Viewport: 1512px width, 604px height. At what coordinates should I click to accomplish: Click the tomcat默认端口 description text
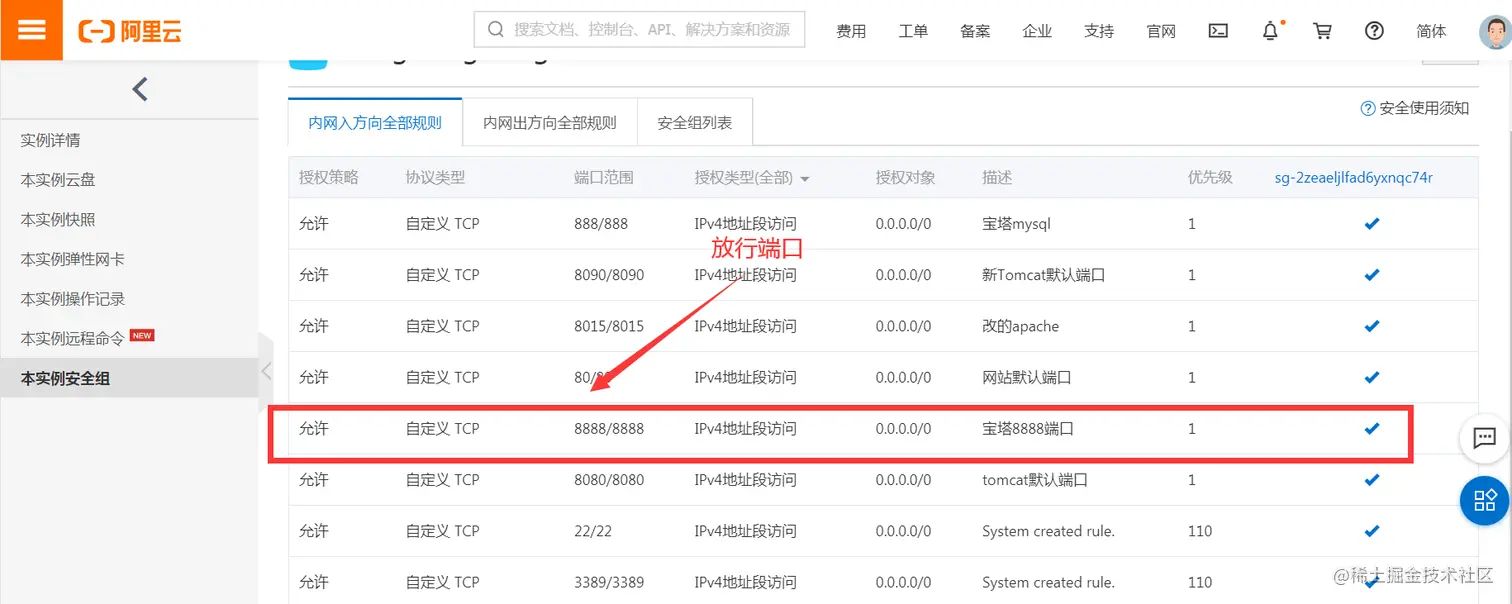coord(1035,480)
